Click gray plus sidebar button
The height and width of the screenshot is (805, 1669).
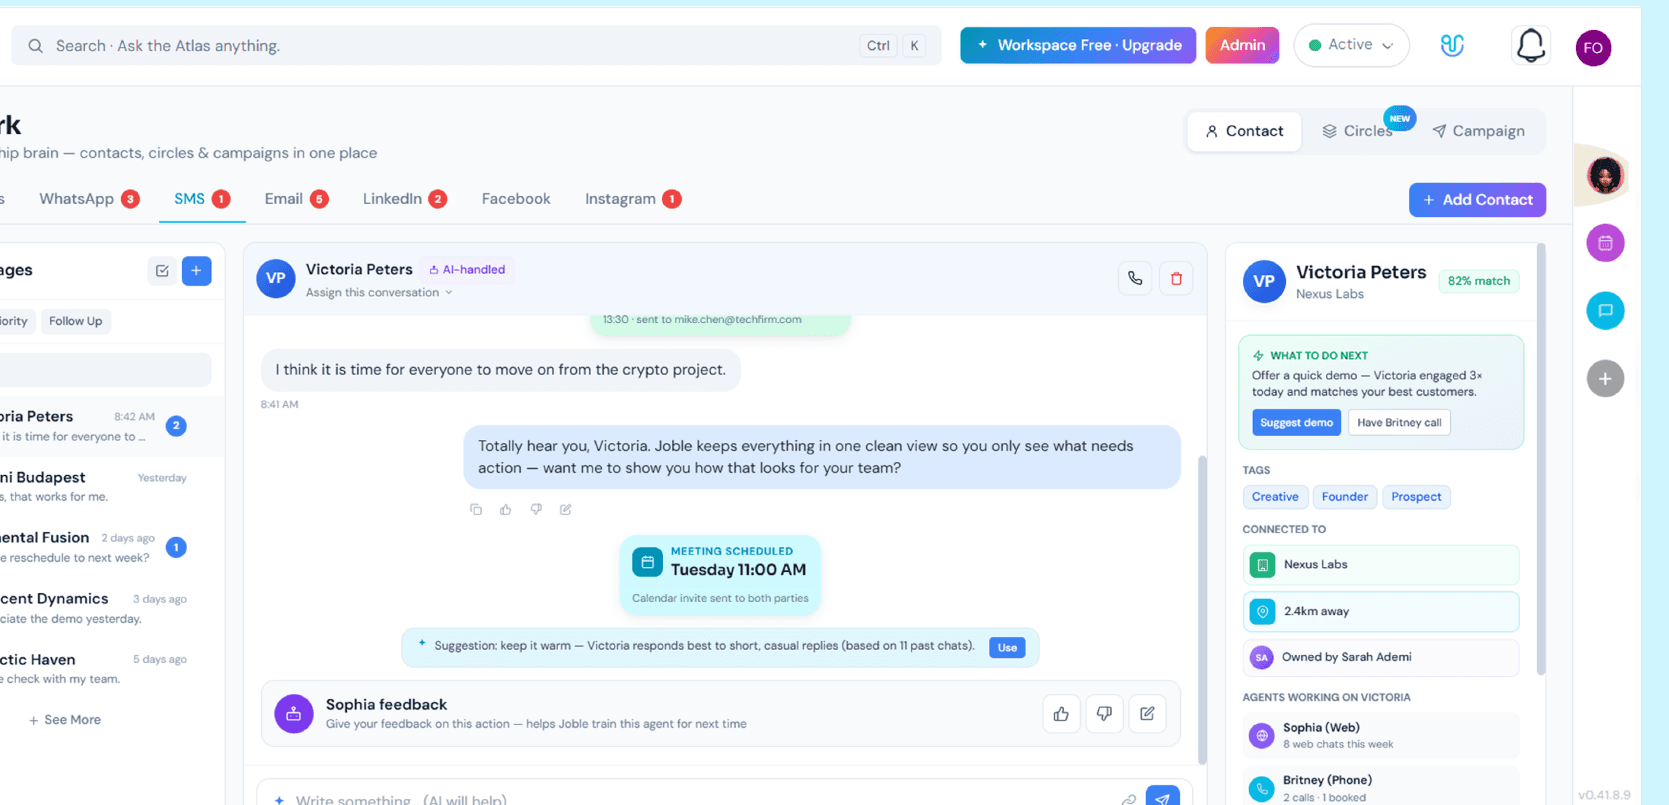click(x=1605, y=379)
